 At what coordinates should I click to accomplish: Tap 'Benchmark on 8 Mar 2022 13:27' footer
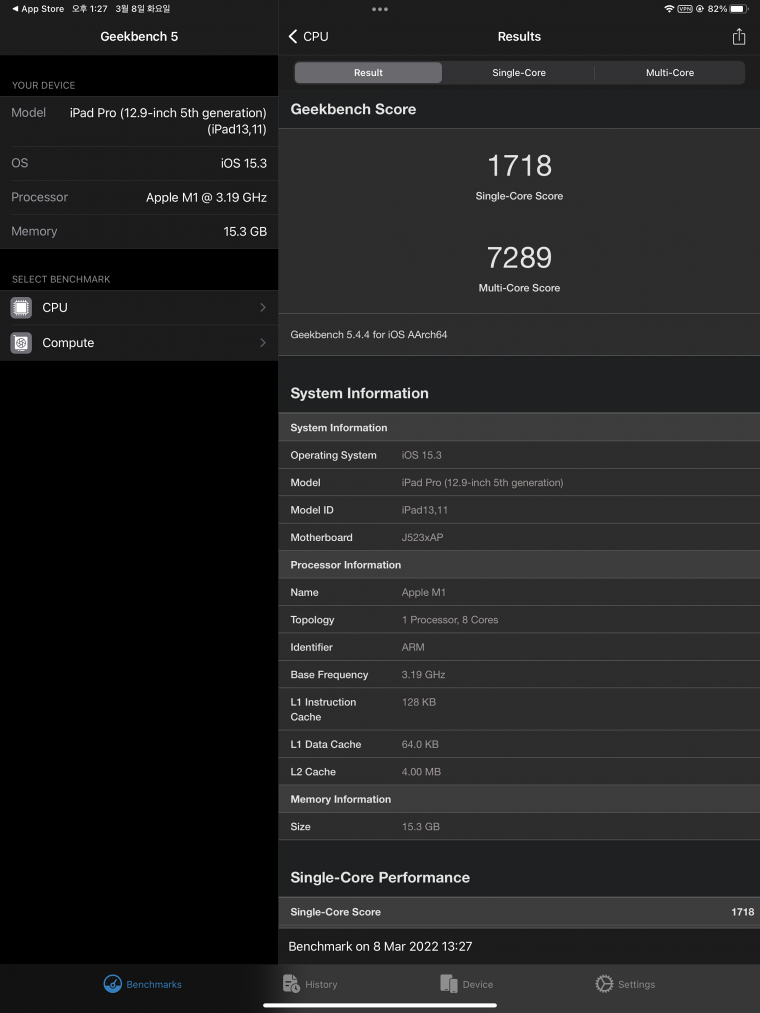click(380, 946)
